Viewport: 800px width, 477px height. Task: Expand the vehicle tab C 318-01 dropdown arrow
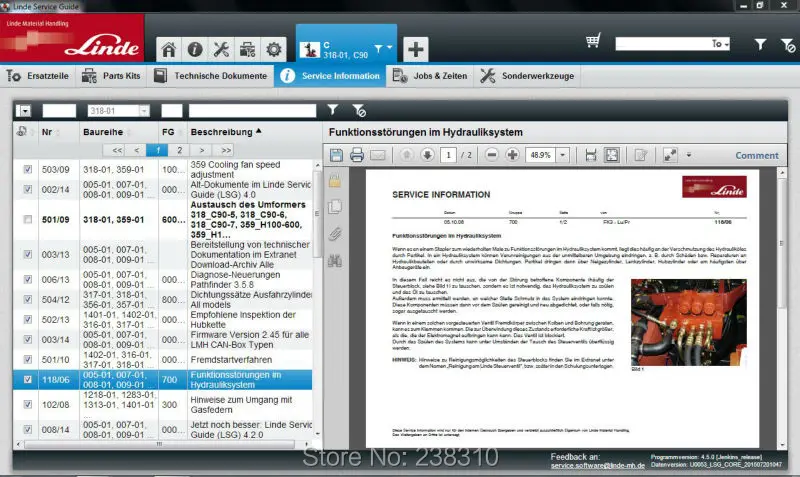[389, 47]
